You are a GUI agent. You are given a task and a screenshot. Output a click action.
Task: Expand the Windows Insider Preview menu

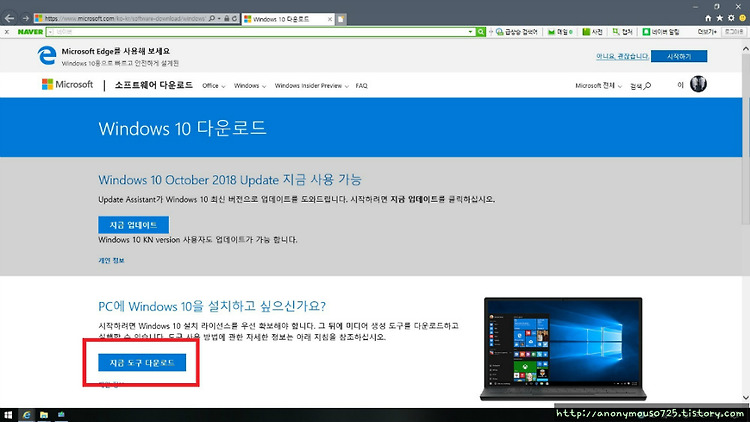click(311, 86)
